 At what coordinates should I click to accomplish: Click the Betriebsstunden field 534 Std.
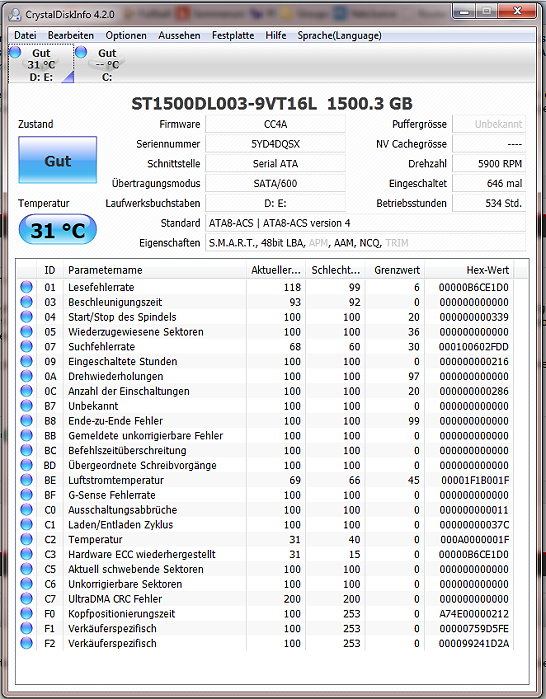[489, 203]
